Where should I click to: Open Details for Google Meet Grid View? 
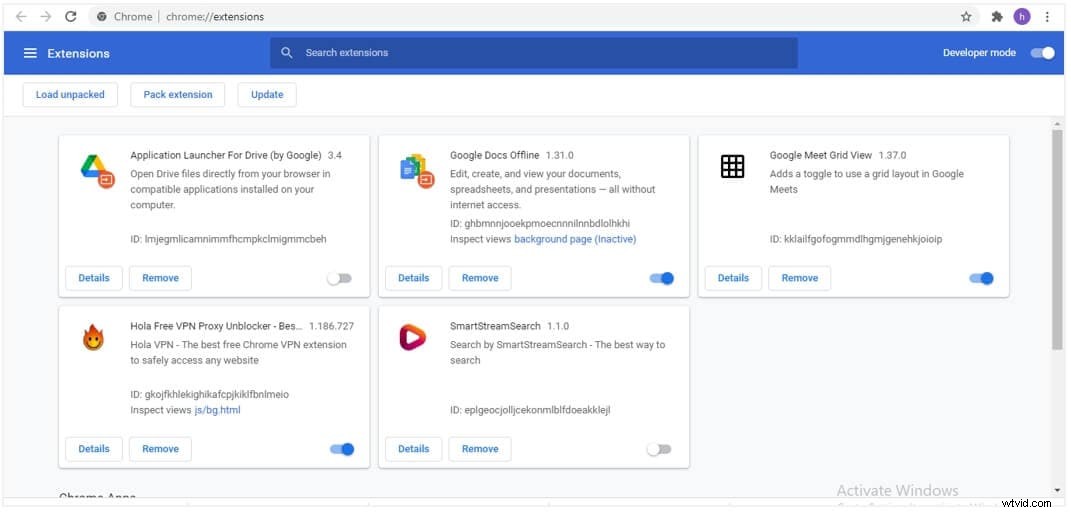coord(733,278)
